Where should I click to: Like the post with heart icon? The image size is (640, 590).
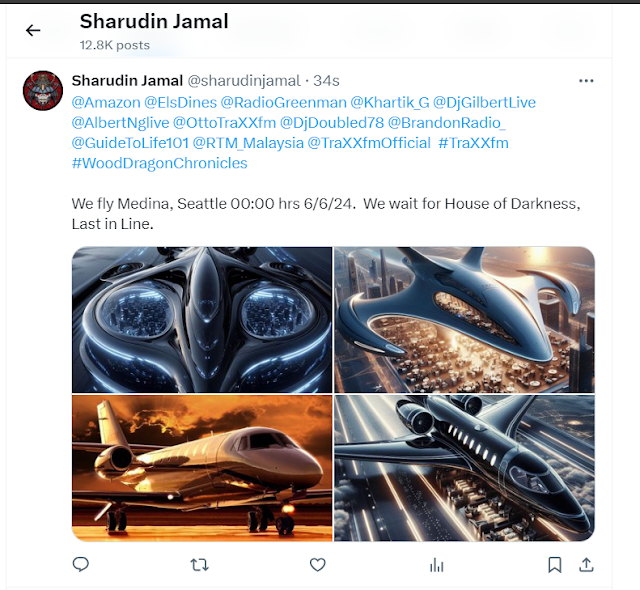click(x=318, y=565)
